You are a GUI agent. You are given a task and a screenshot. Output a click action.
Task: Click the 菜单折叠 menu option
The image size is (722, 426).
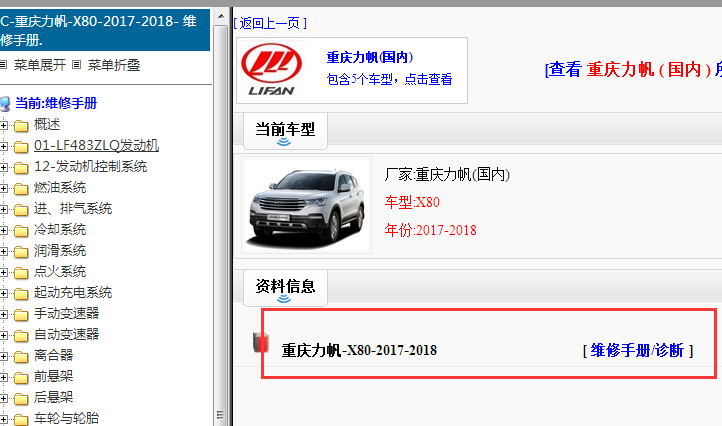[114, 65]
